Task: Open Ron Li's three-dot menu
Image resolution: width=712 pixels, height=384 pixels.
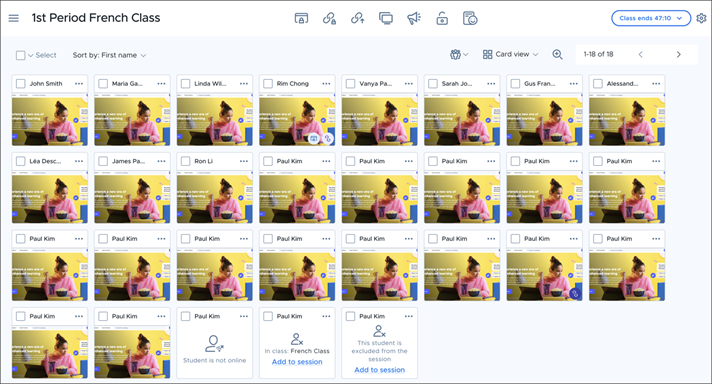Action: [244, 161]
